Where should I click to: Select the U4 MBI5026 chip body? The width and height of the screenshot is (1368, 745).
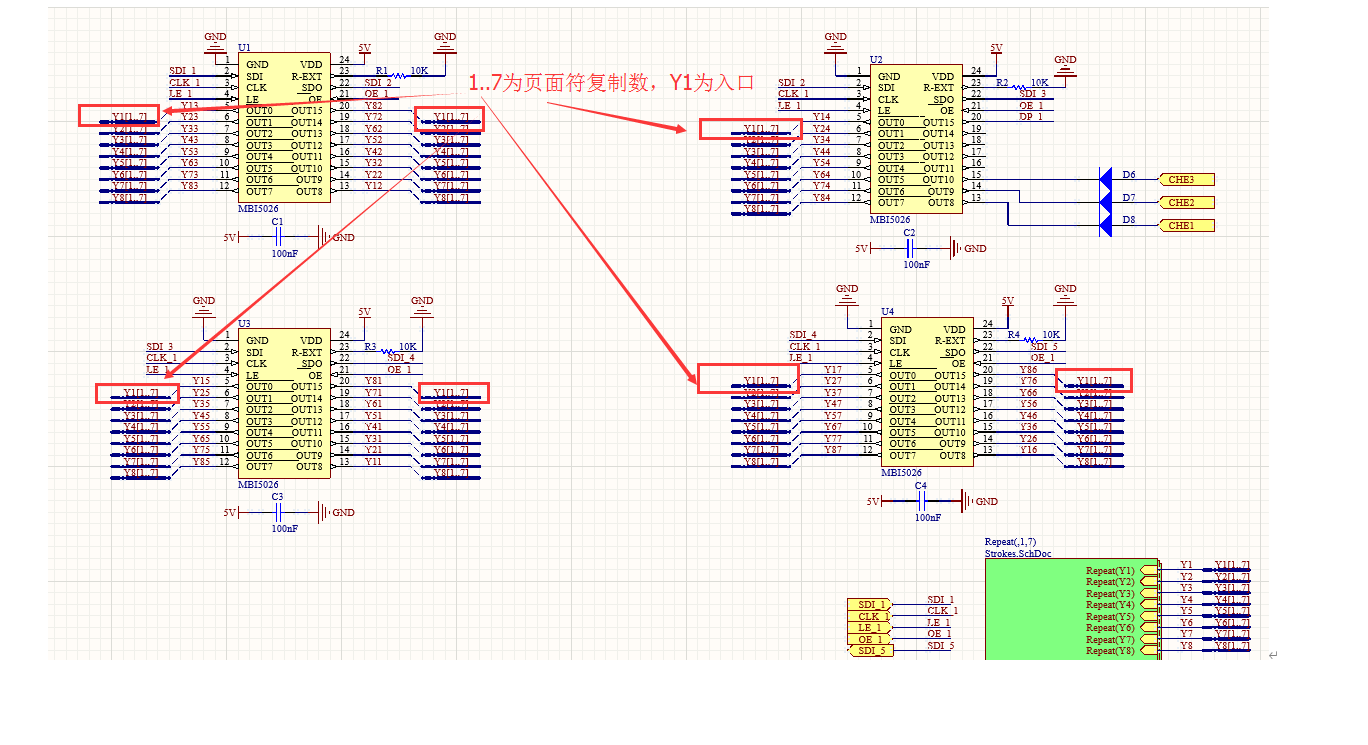(x=928, y=392)
